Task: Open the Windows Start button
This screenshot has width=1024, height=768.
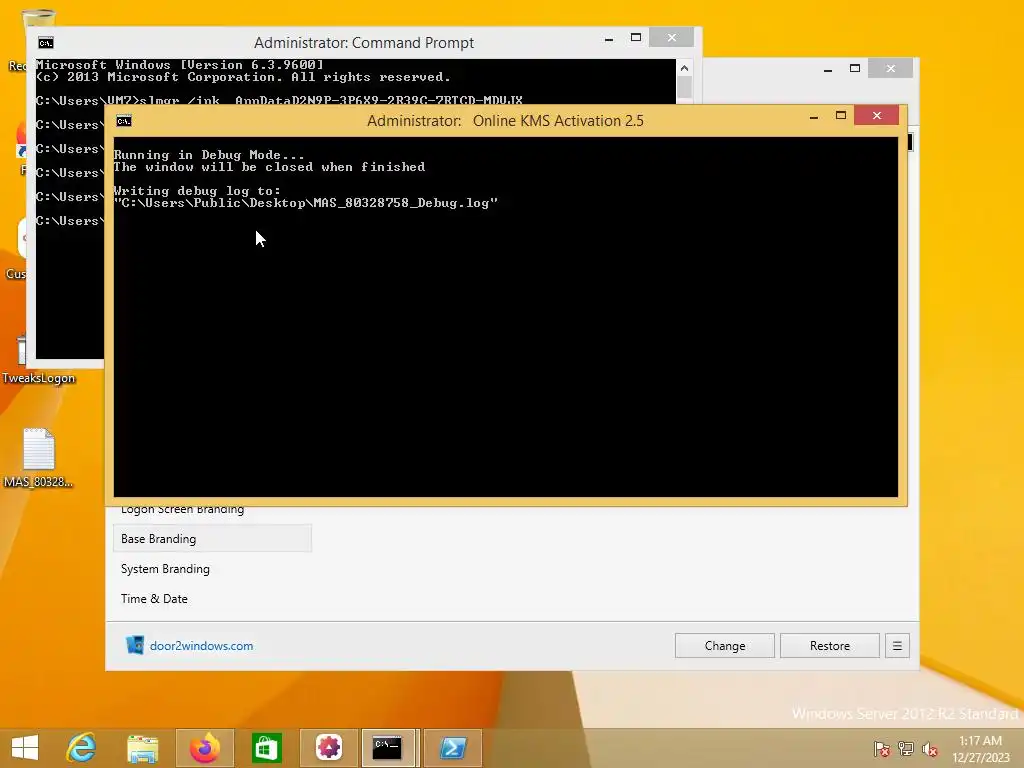Action: (x=25, y=748)
